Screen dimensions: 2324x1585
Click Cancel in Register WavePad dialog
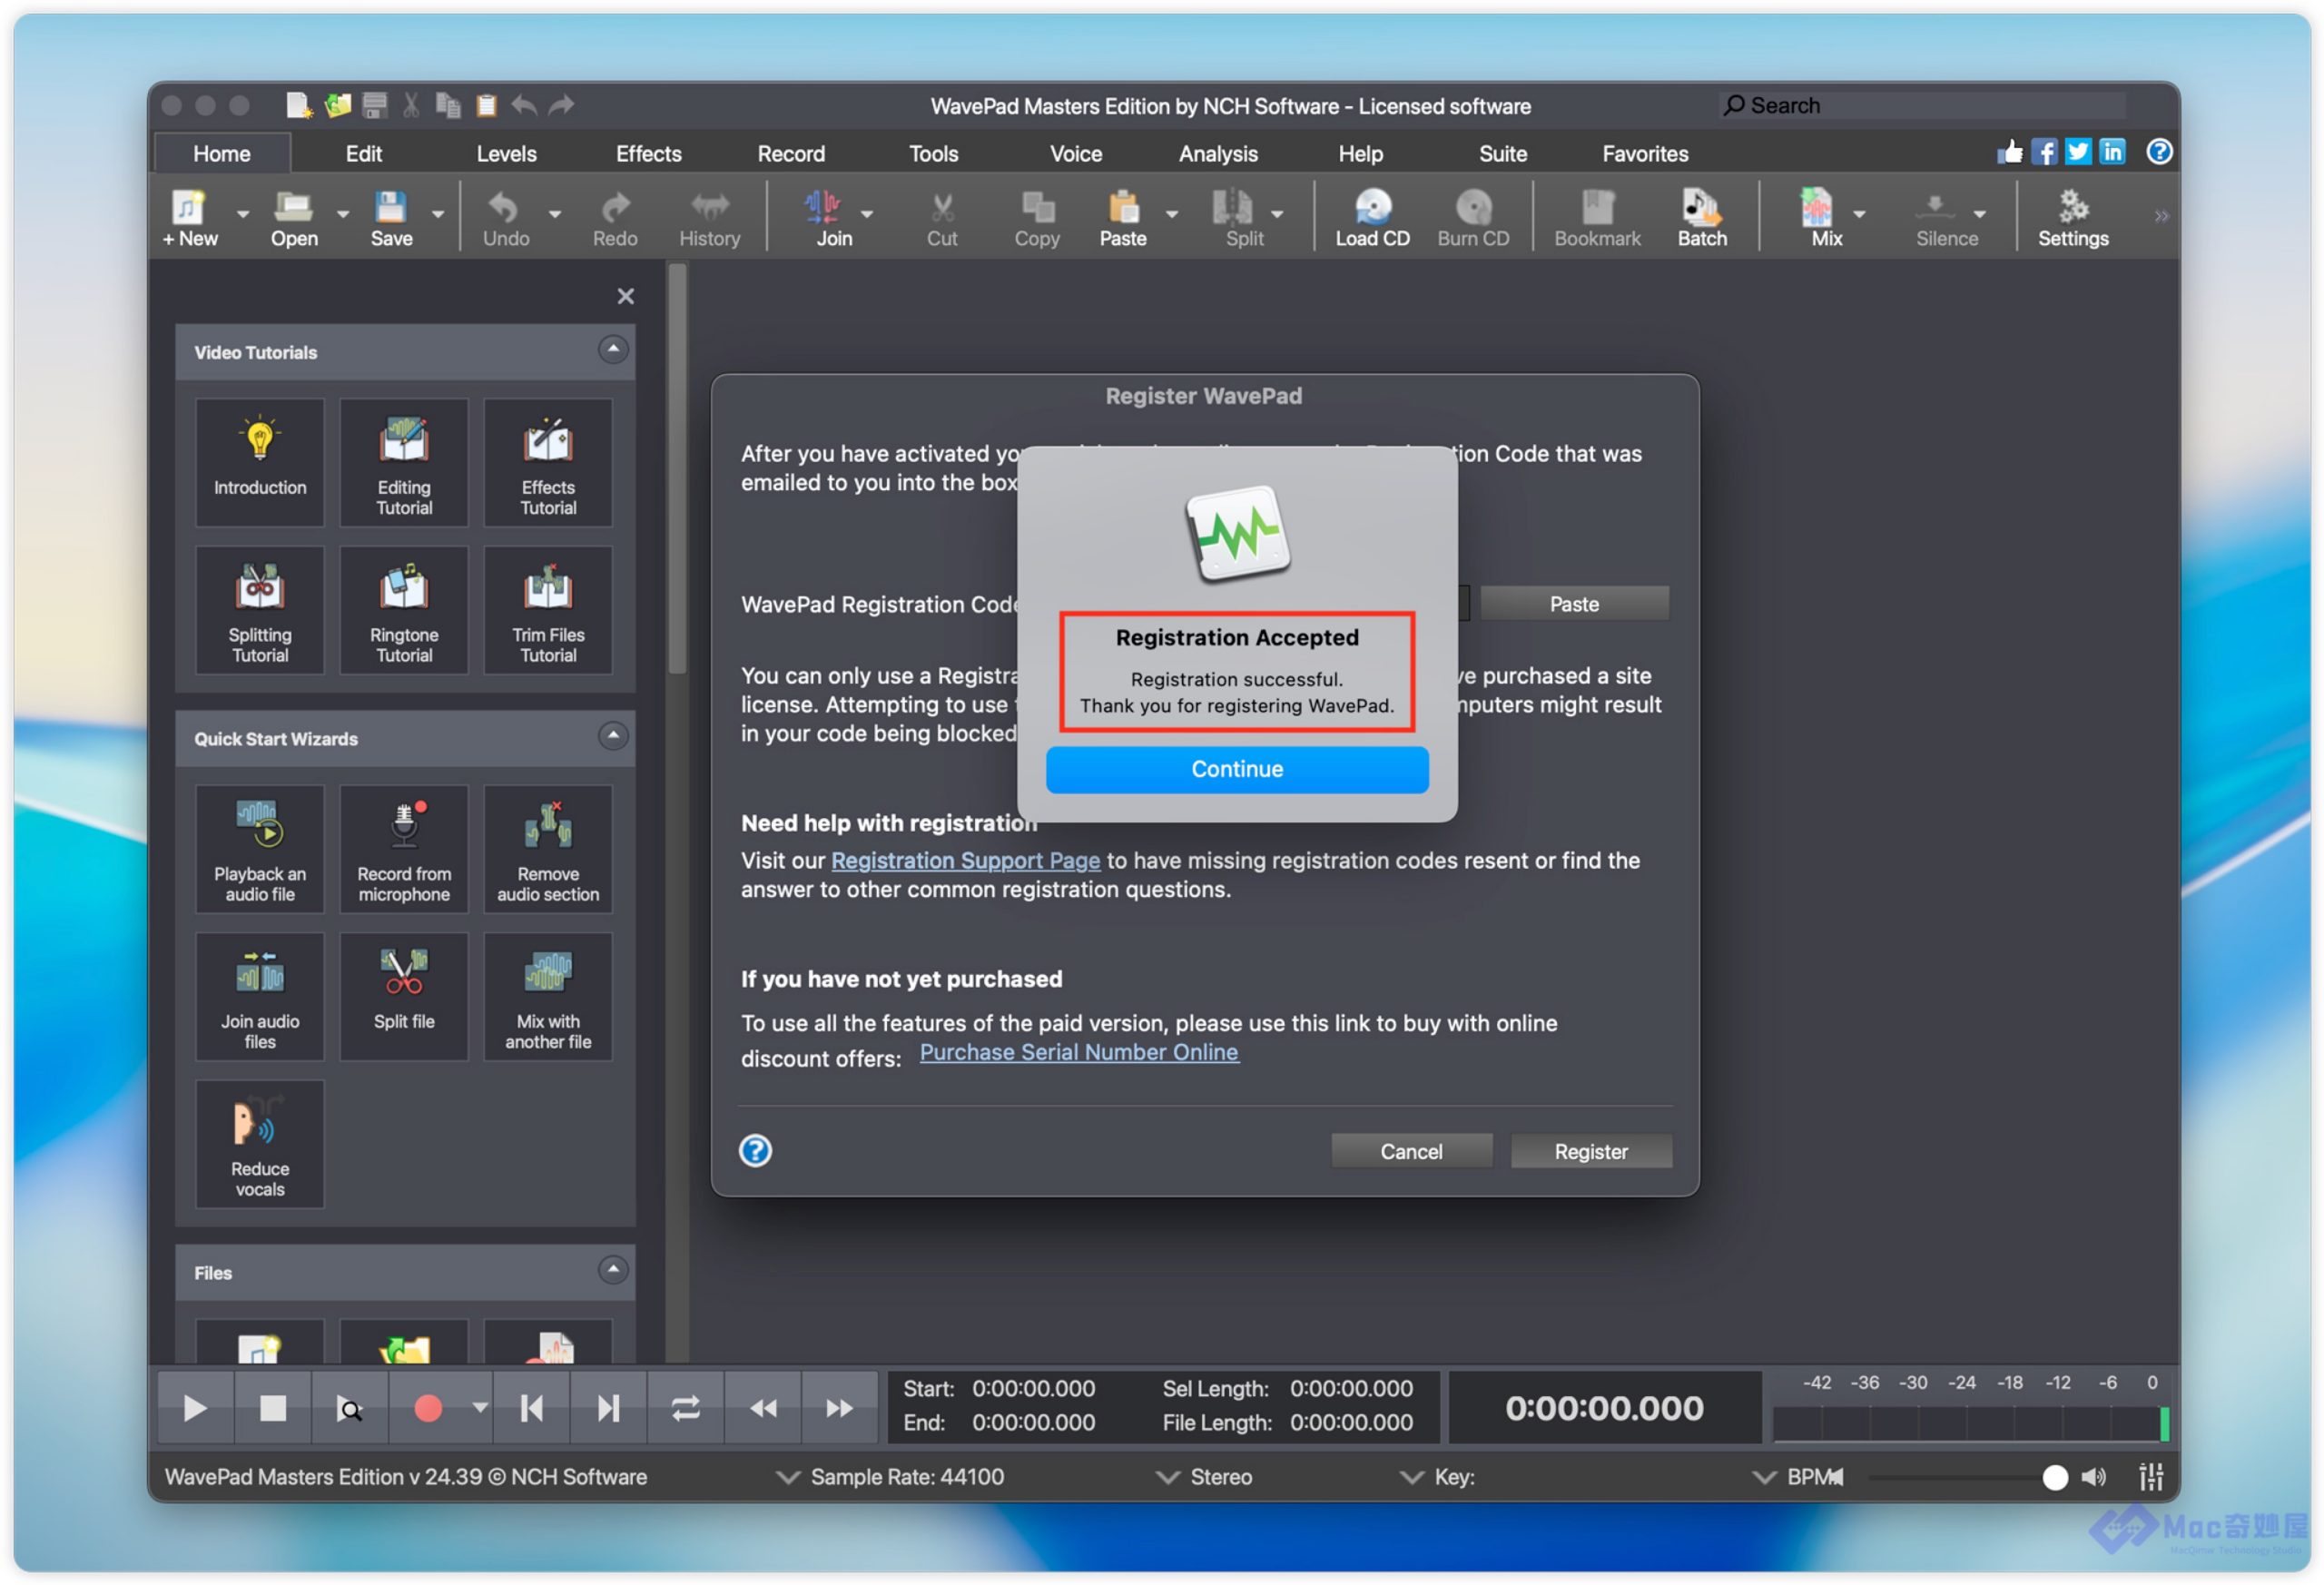pyautogui.click(x=1411, y=1152)
